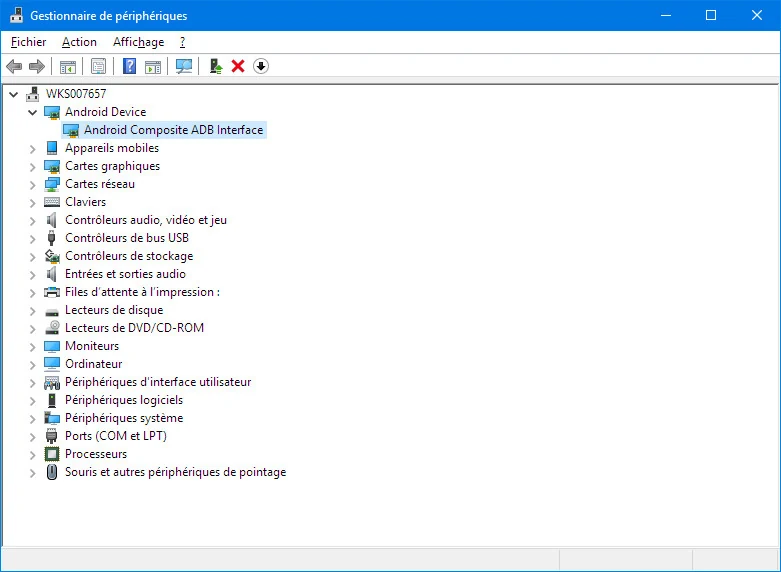Click the blue Help question mark icon
The image size is (781, 572).
130,66
